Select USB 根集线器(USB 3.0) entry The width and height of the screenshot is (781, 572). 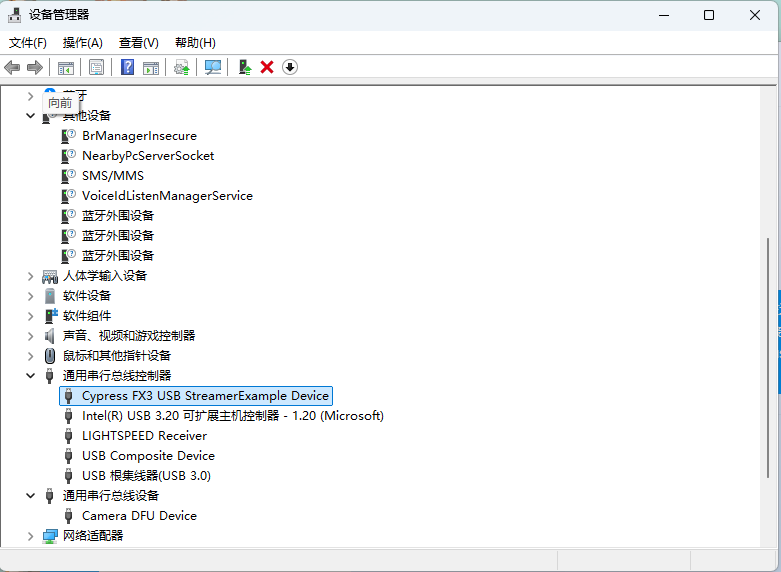tap(146, 476)
